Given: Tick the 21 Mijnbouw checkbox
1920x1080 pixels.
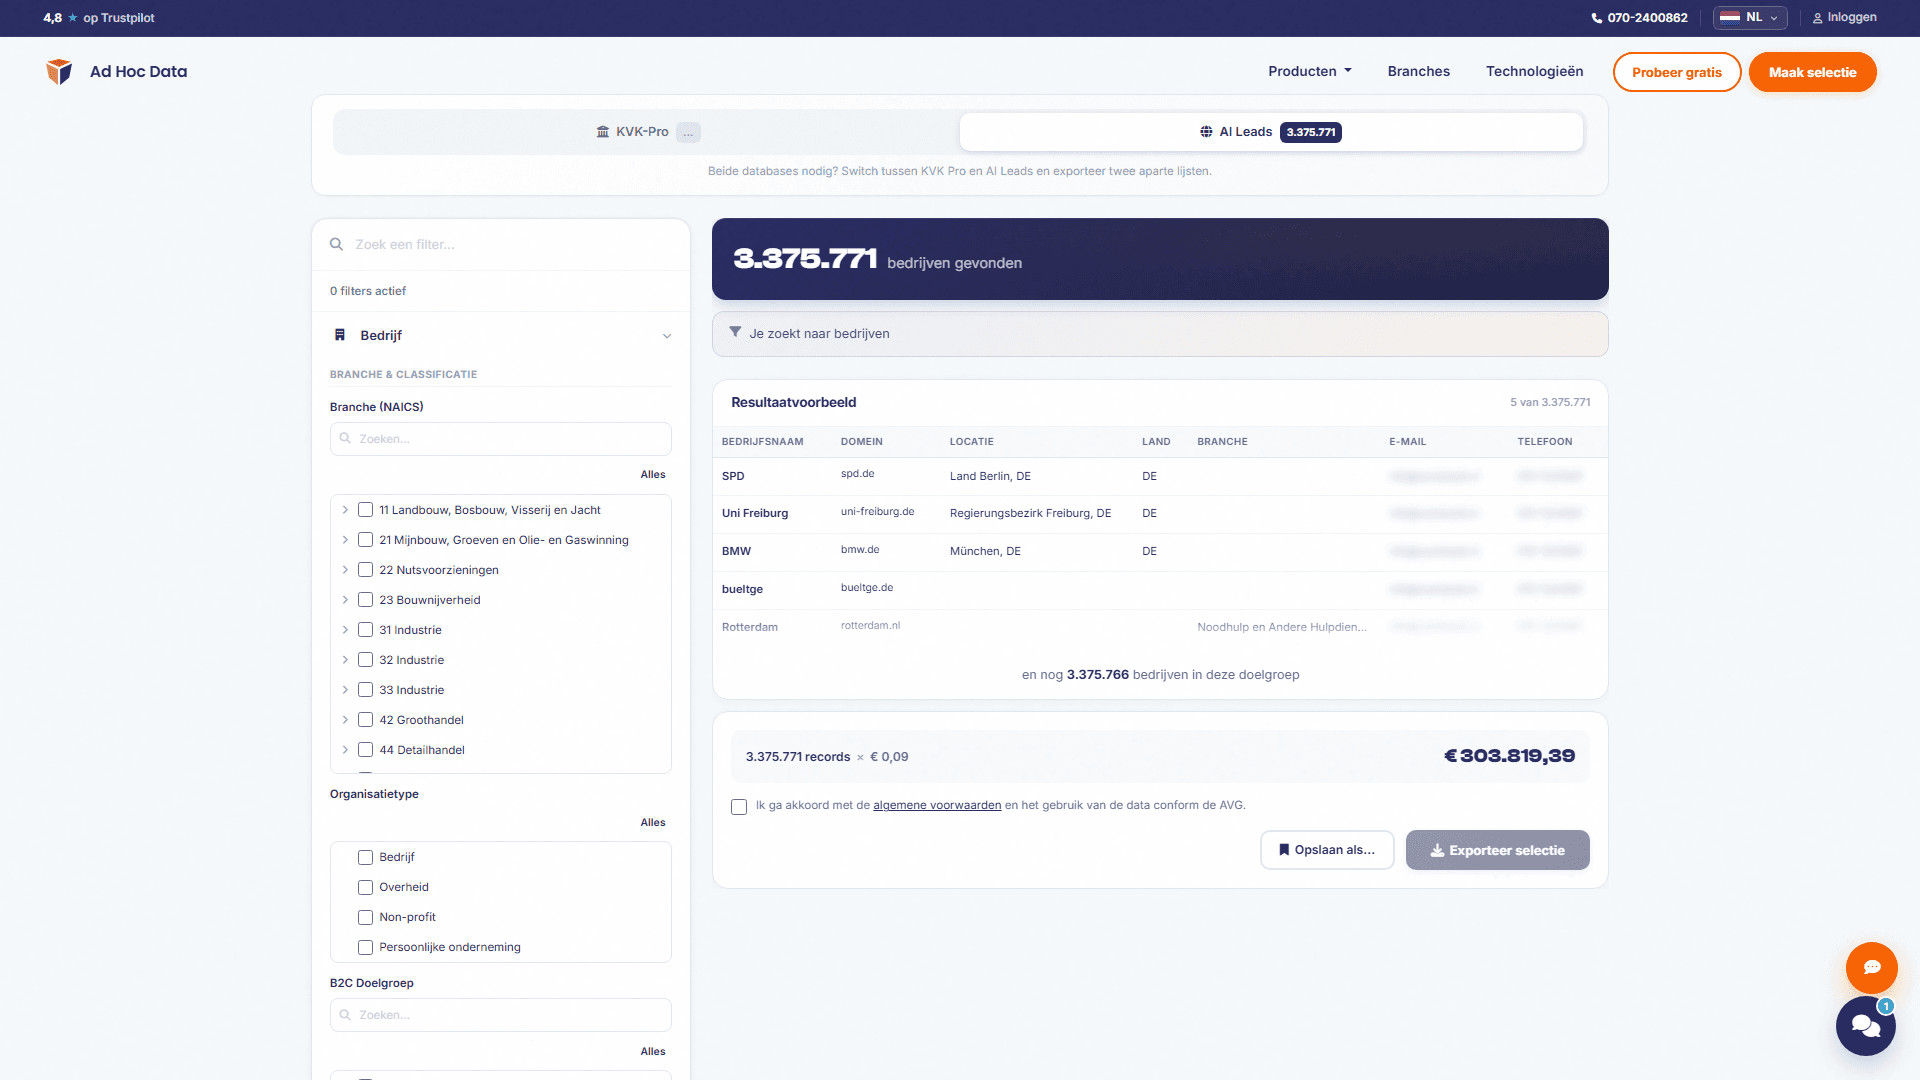Looking at the screenshot, I should [x=366, y=540].
